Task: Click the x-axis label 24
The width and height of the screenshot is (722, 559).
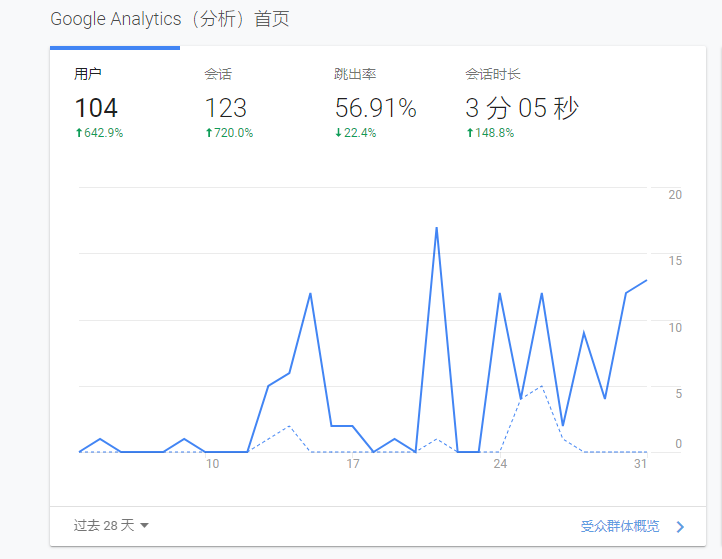Action: (x=500, y=464)
